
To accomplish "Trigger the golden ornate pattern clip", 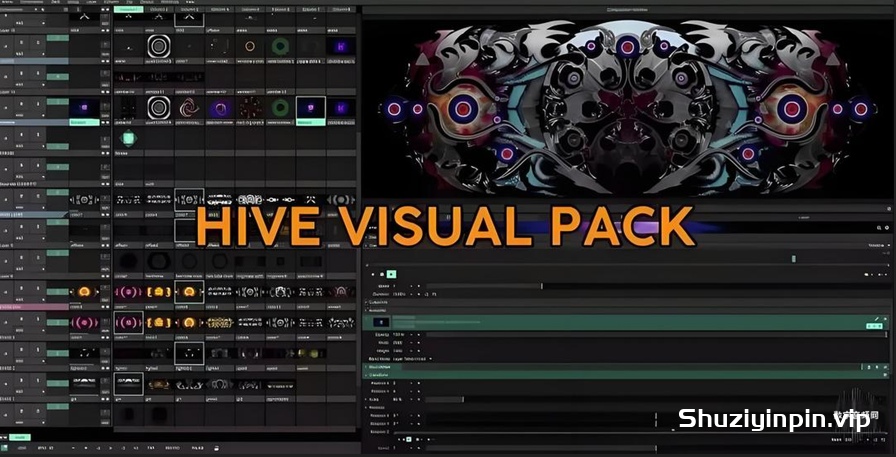I will pyautogui.click(x=219, y=323).
